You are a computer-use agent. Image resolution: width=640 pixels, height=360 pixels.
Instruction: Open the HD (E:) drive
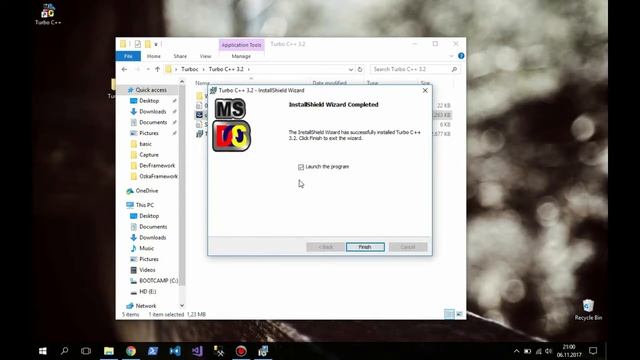[x=147, y=291]
